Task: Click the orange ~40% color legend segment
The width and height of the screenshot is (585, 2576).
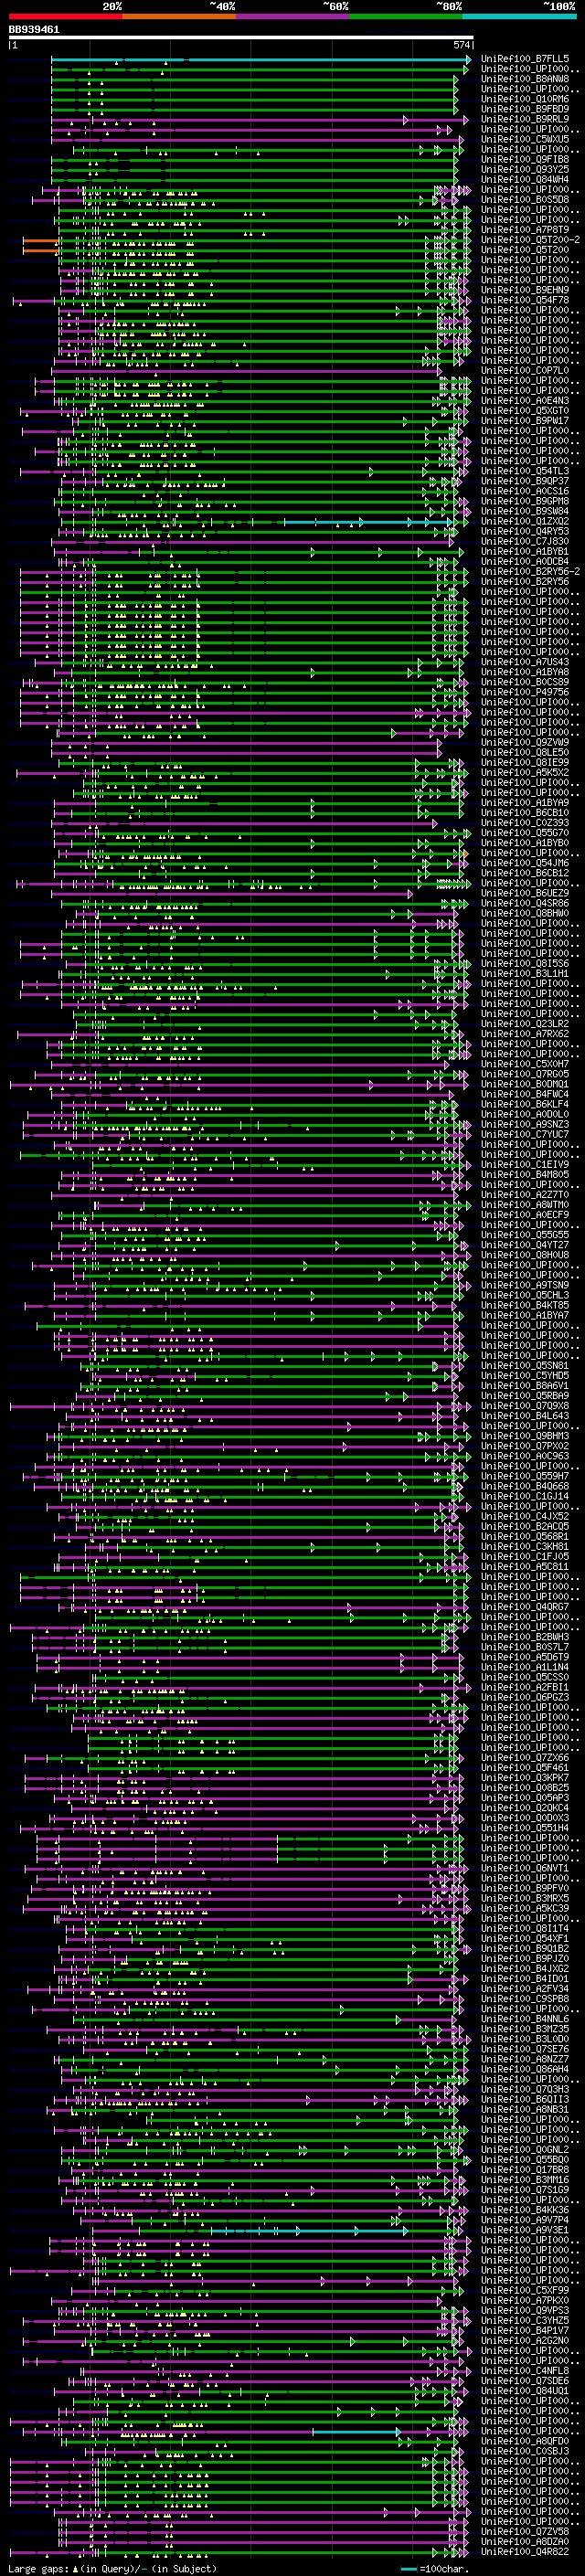Action: 180,16
